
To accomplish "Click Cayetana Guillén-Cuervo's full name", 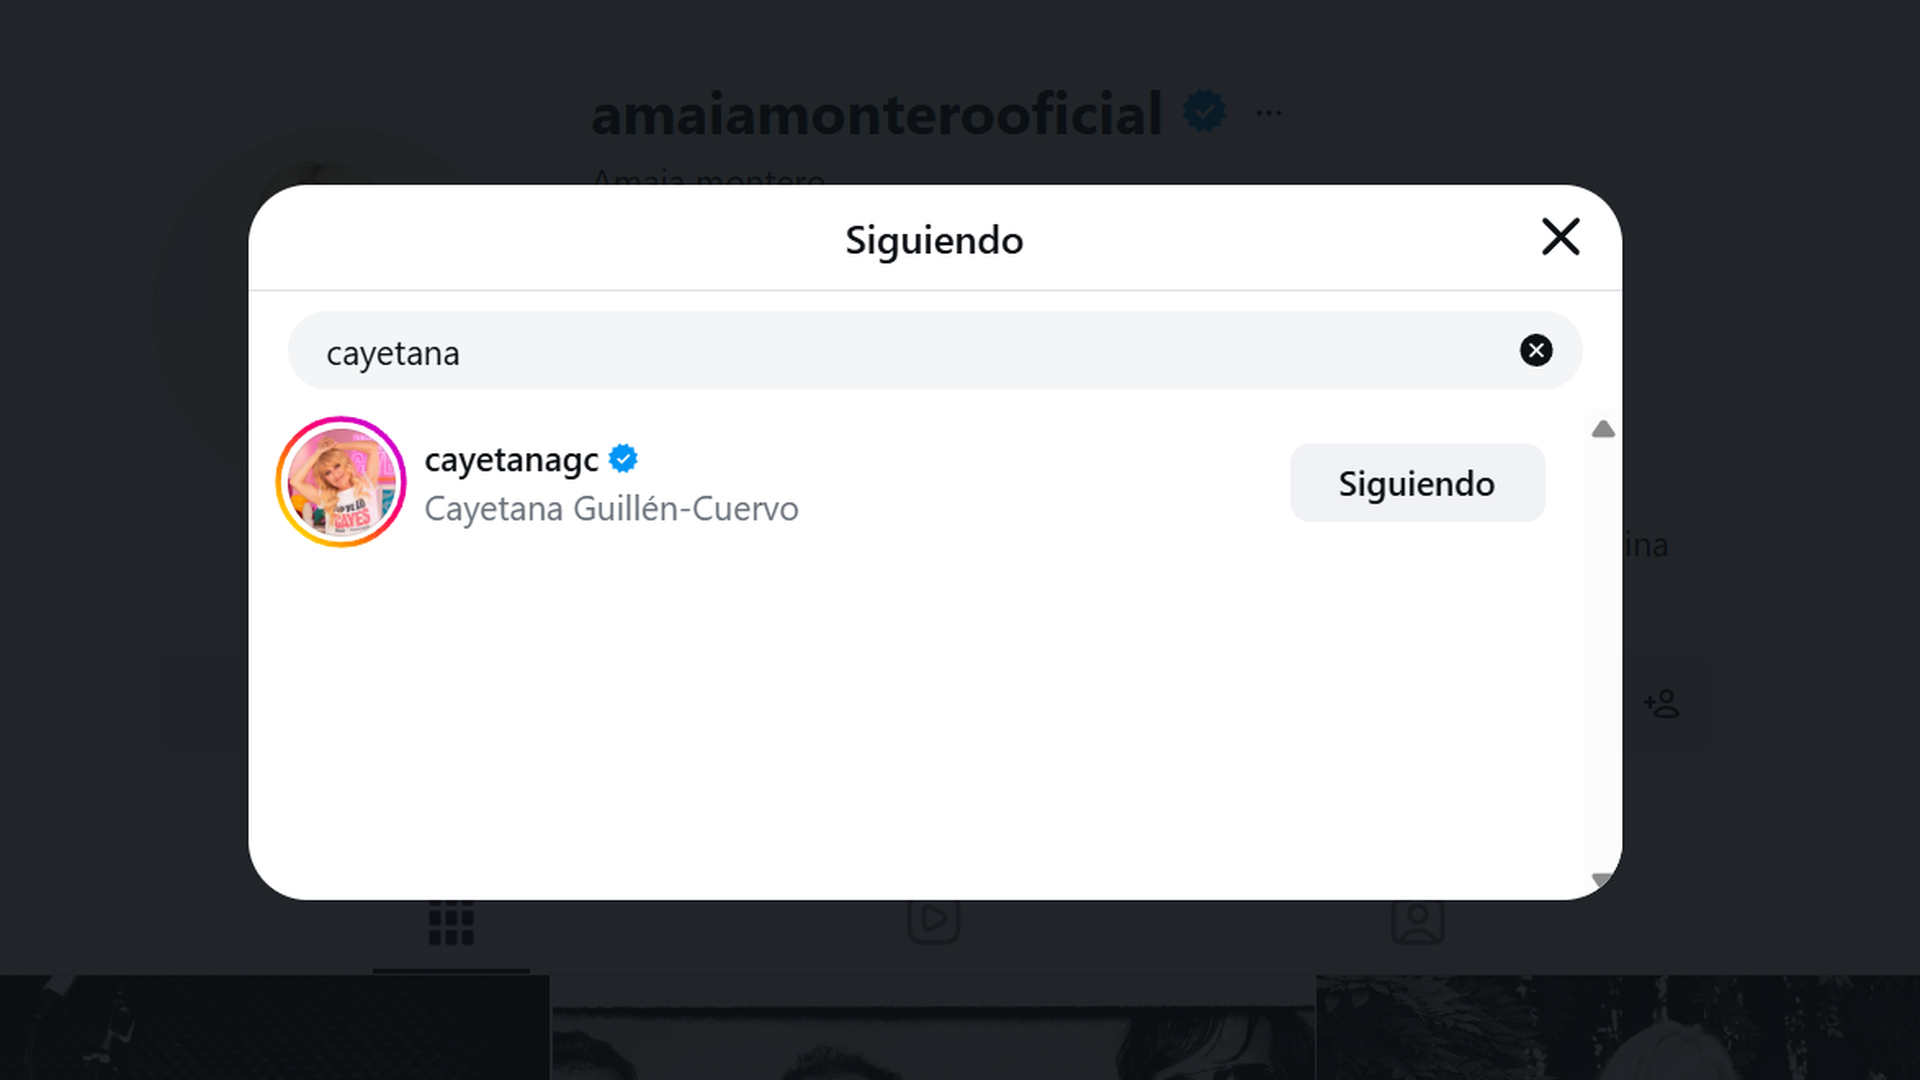I will 611,508.
